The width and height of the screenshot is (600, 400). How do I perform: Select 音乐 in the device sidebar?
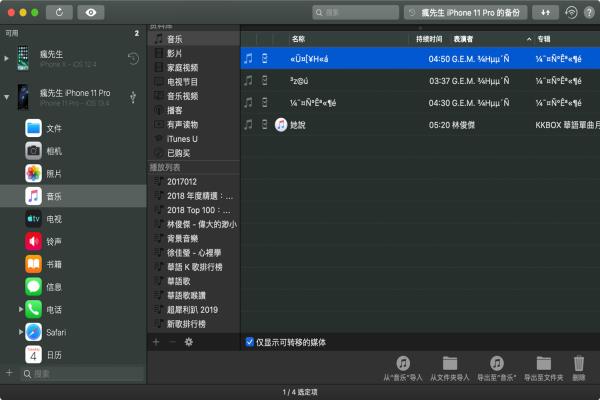[73, 196]
